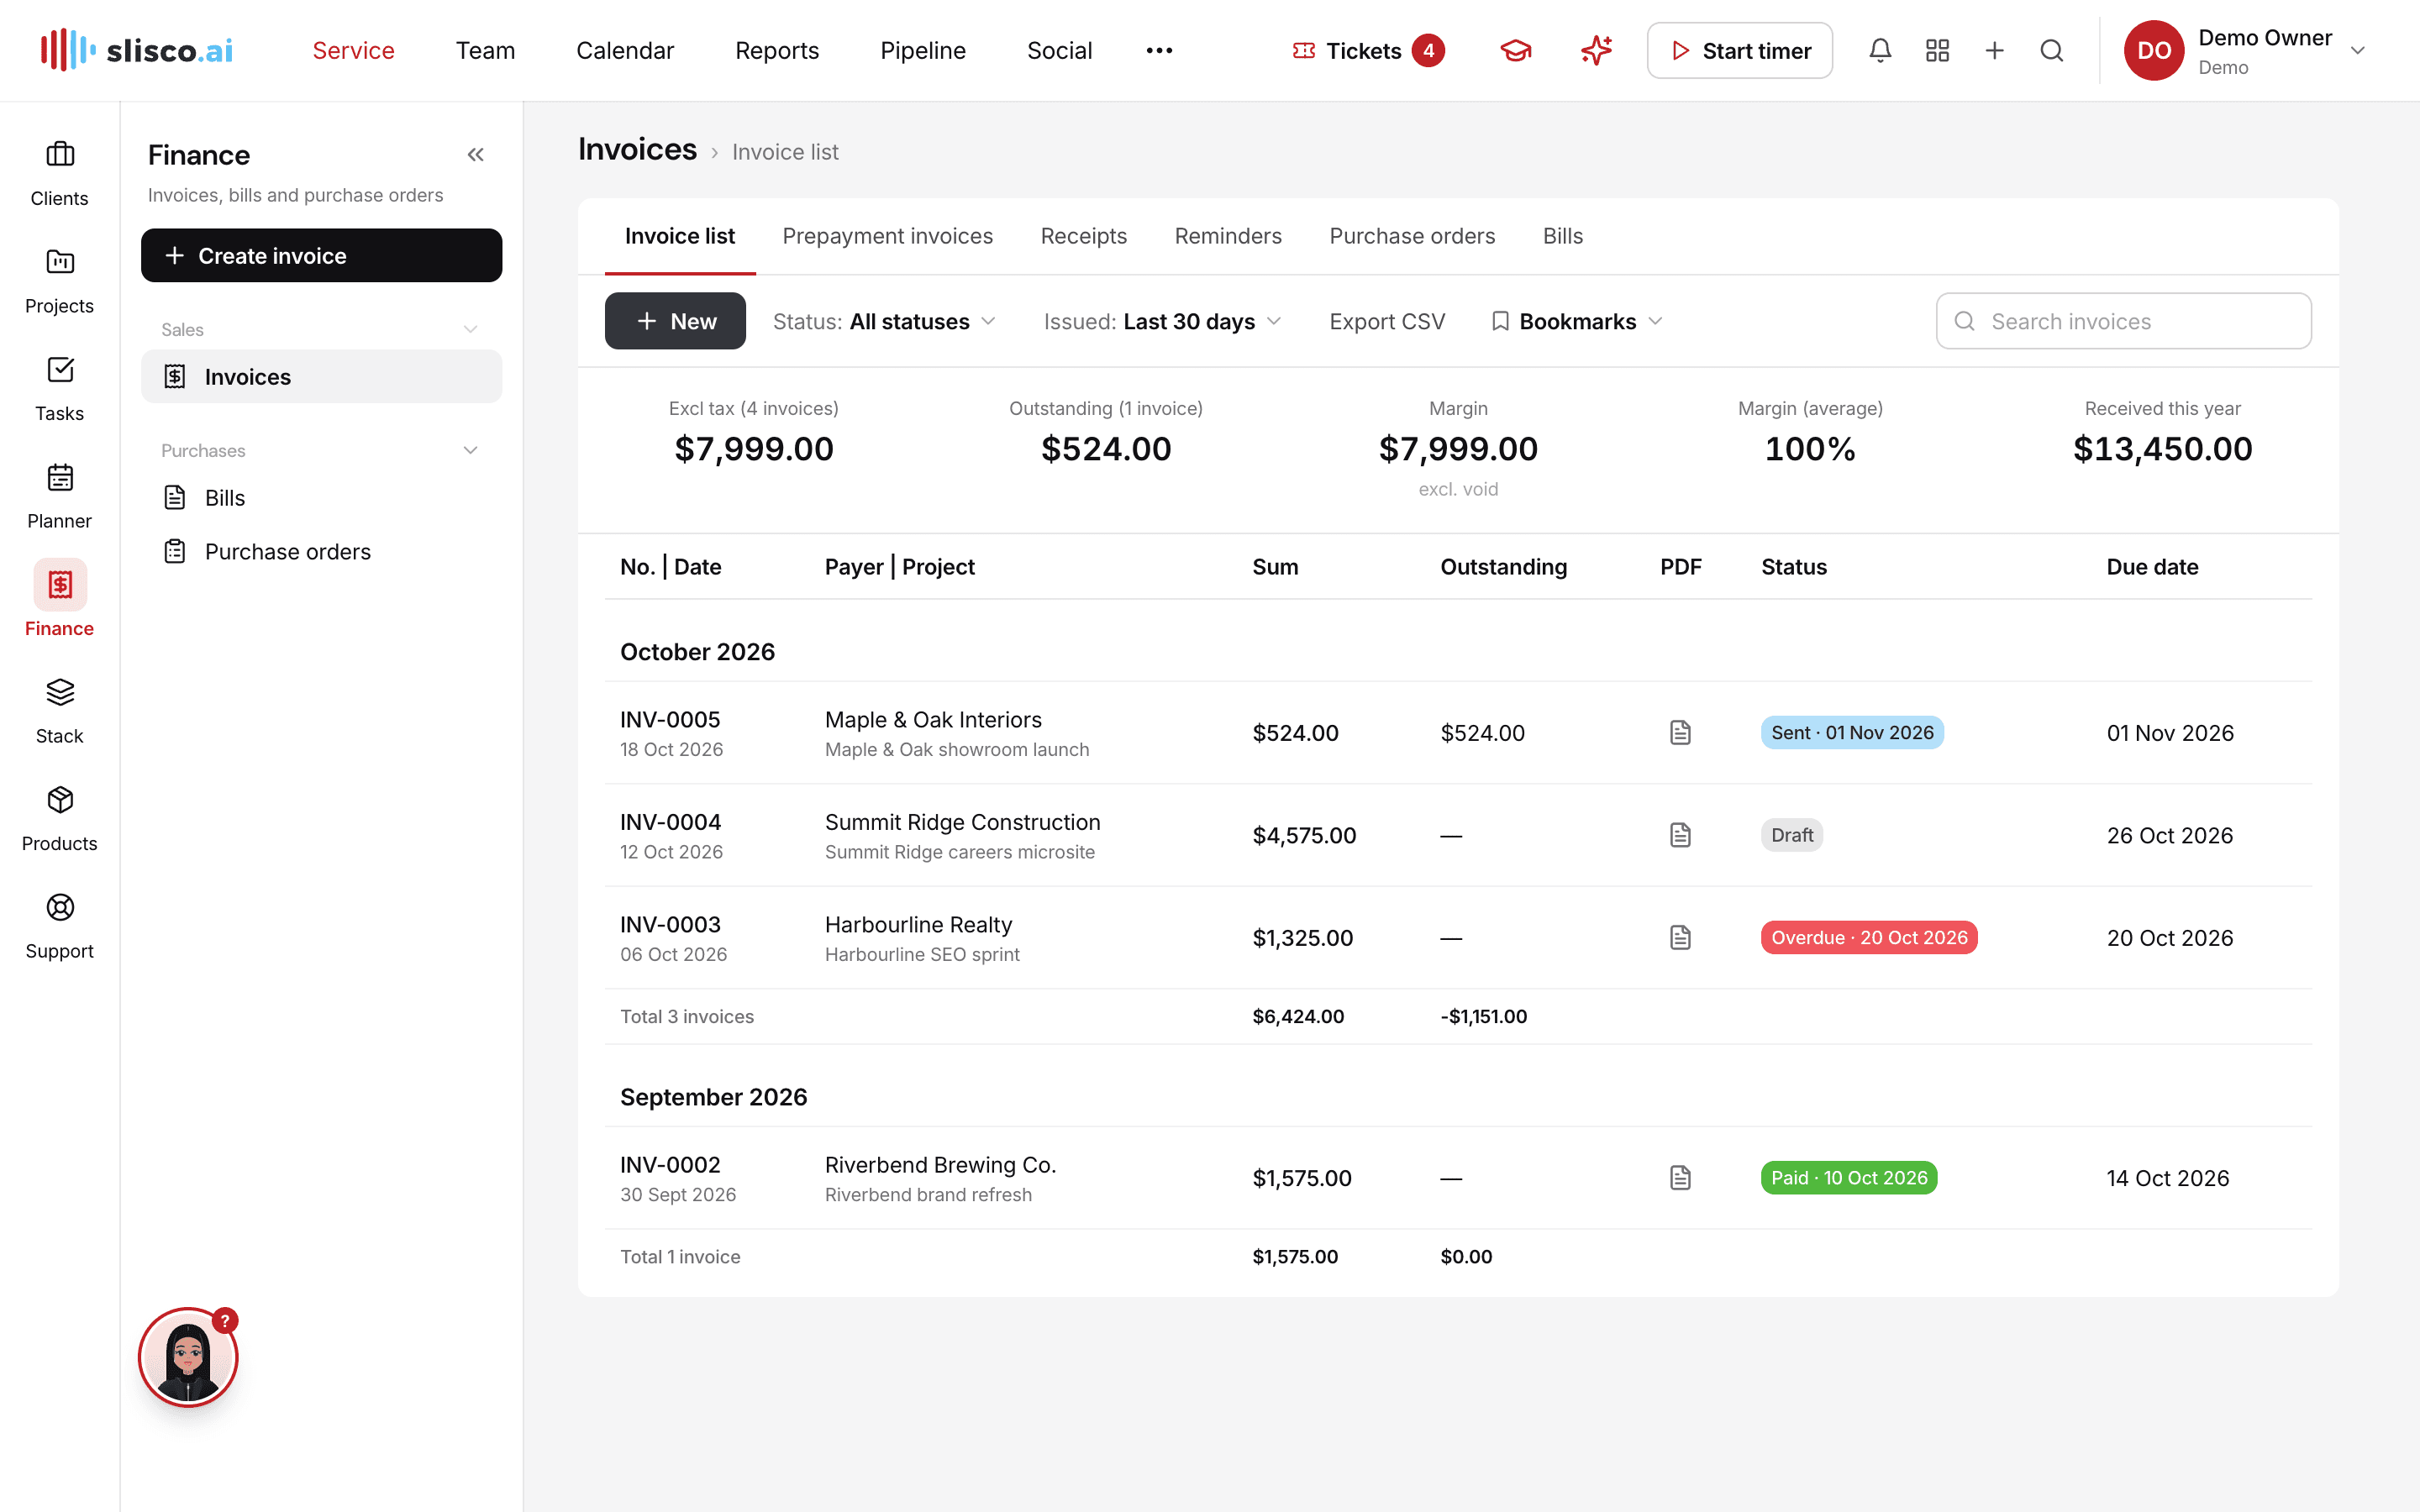Open PDF for invoice INV-0002
The width and height of the screenshot is (2420, 1512).
point(1680,1177)
